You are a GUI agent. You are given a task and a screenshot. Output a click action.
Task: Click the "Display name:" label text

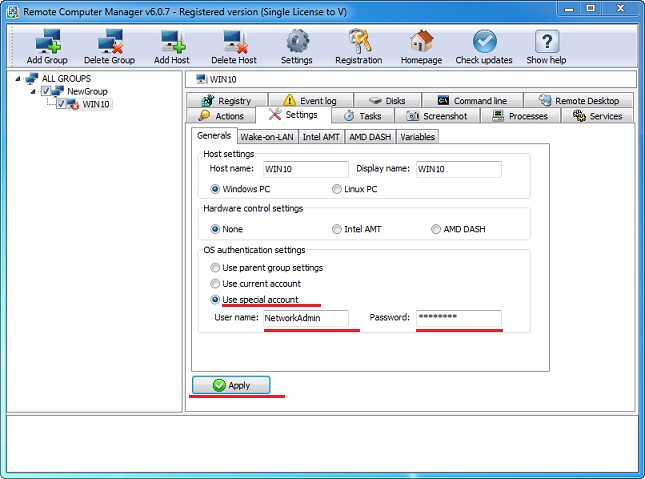click(x=383, y=168)
